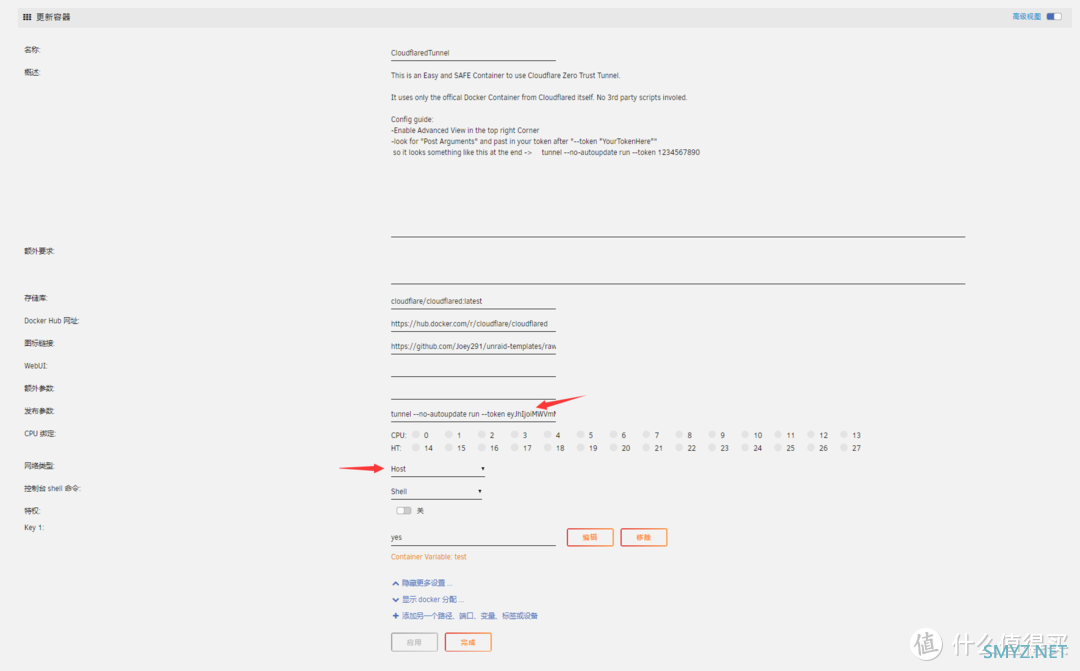Click the overview description text area
Viewport: 1080px width, 671px height.
pos(678,152)
